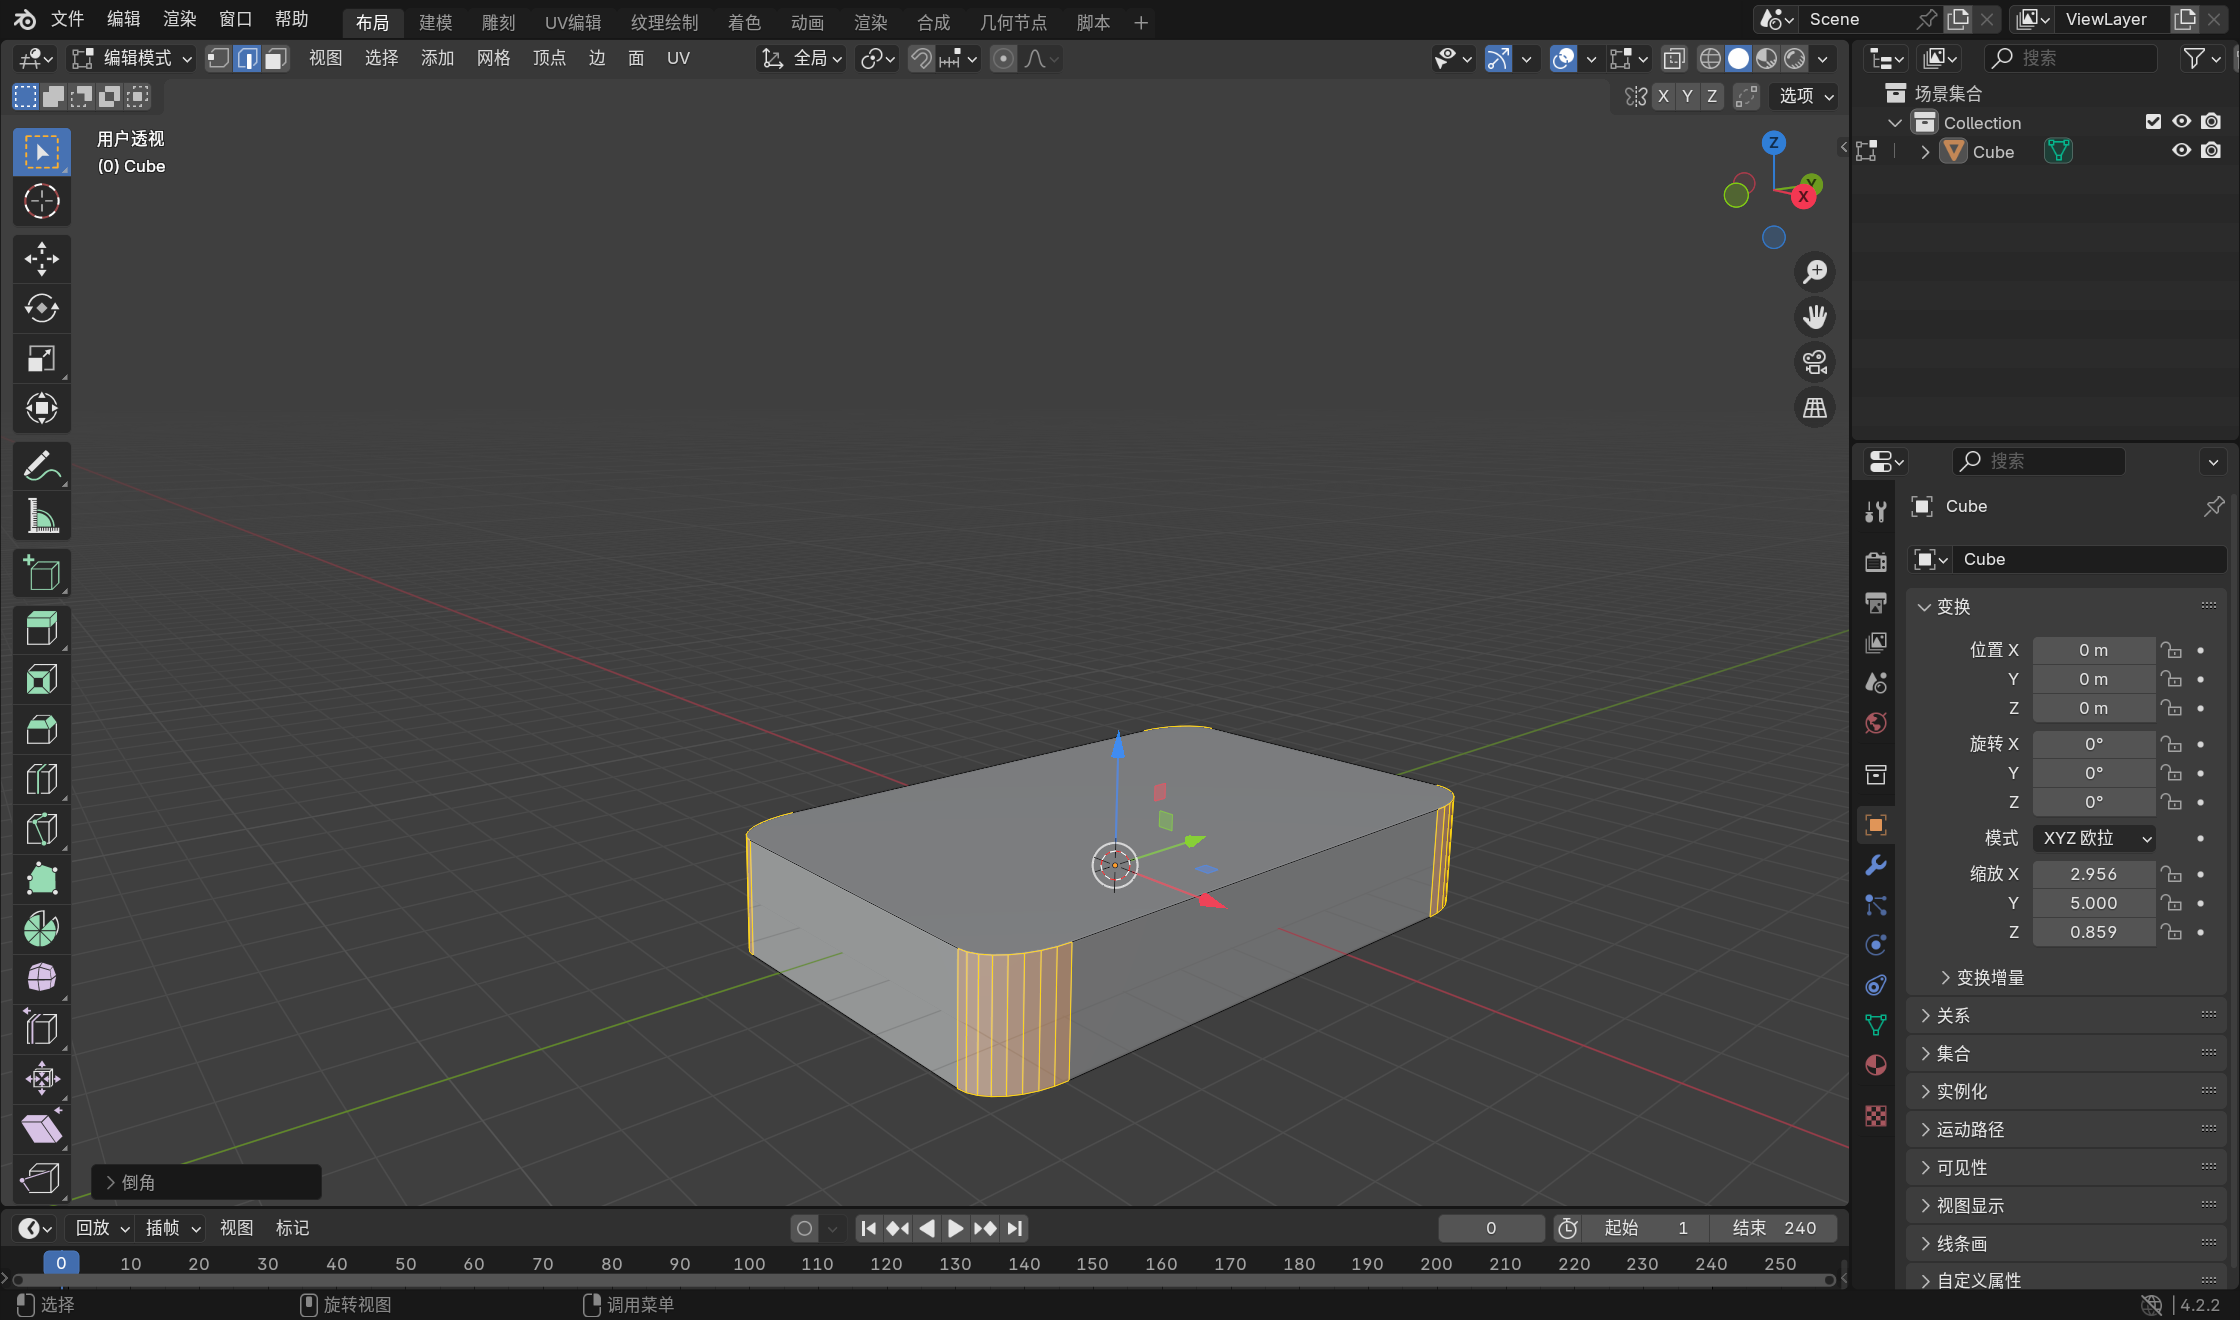
Task: Click the 缩放 X value field
Action: coord(2093,874)
